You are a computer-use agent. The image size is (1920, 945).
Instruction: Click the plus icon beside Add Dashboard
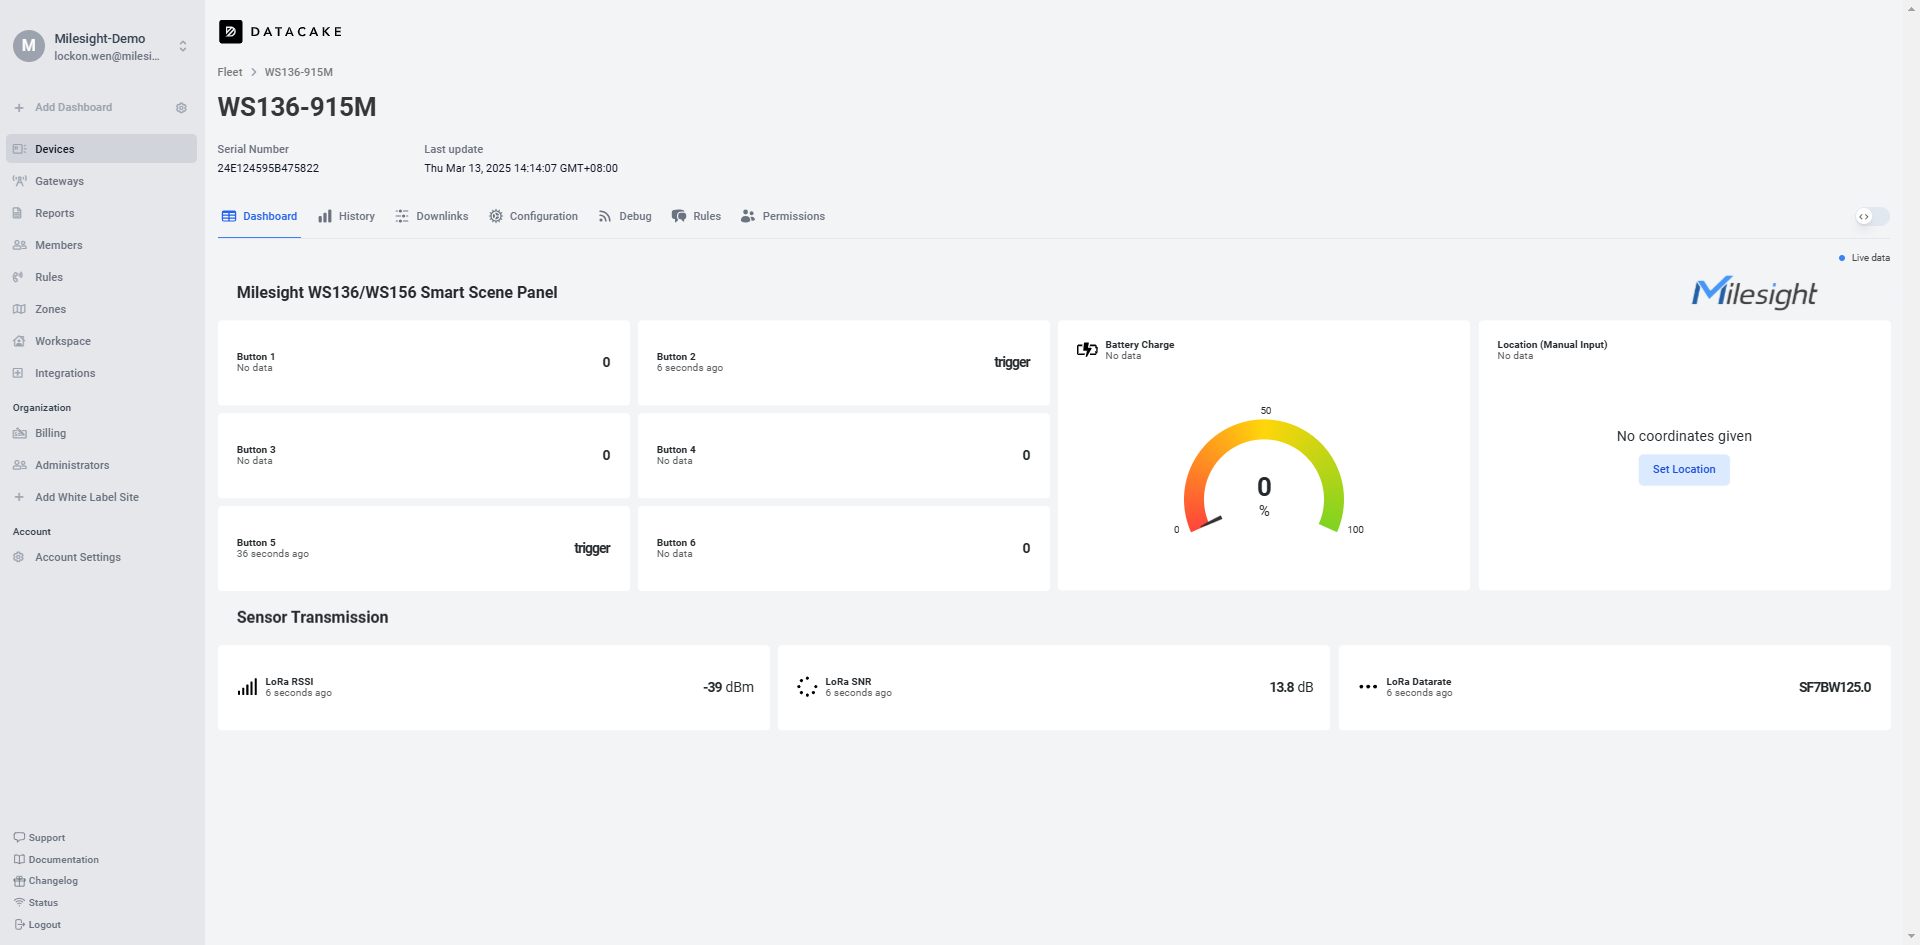tap(19, 108)
